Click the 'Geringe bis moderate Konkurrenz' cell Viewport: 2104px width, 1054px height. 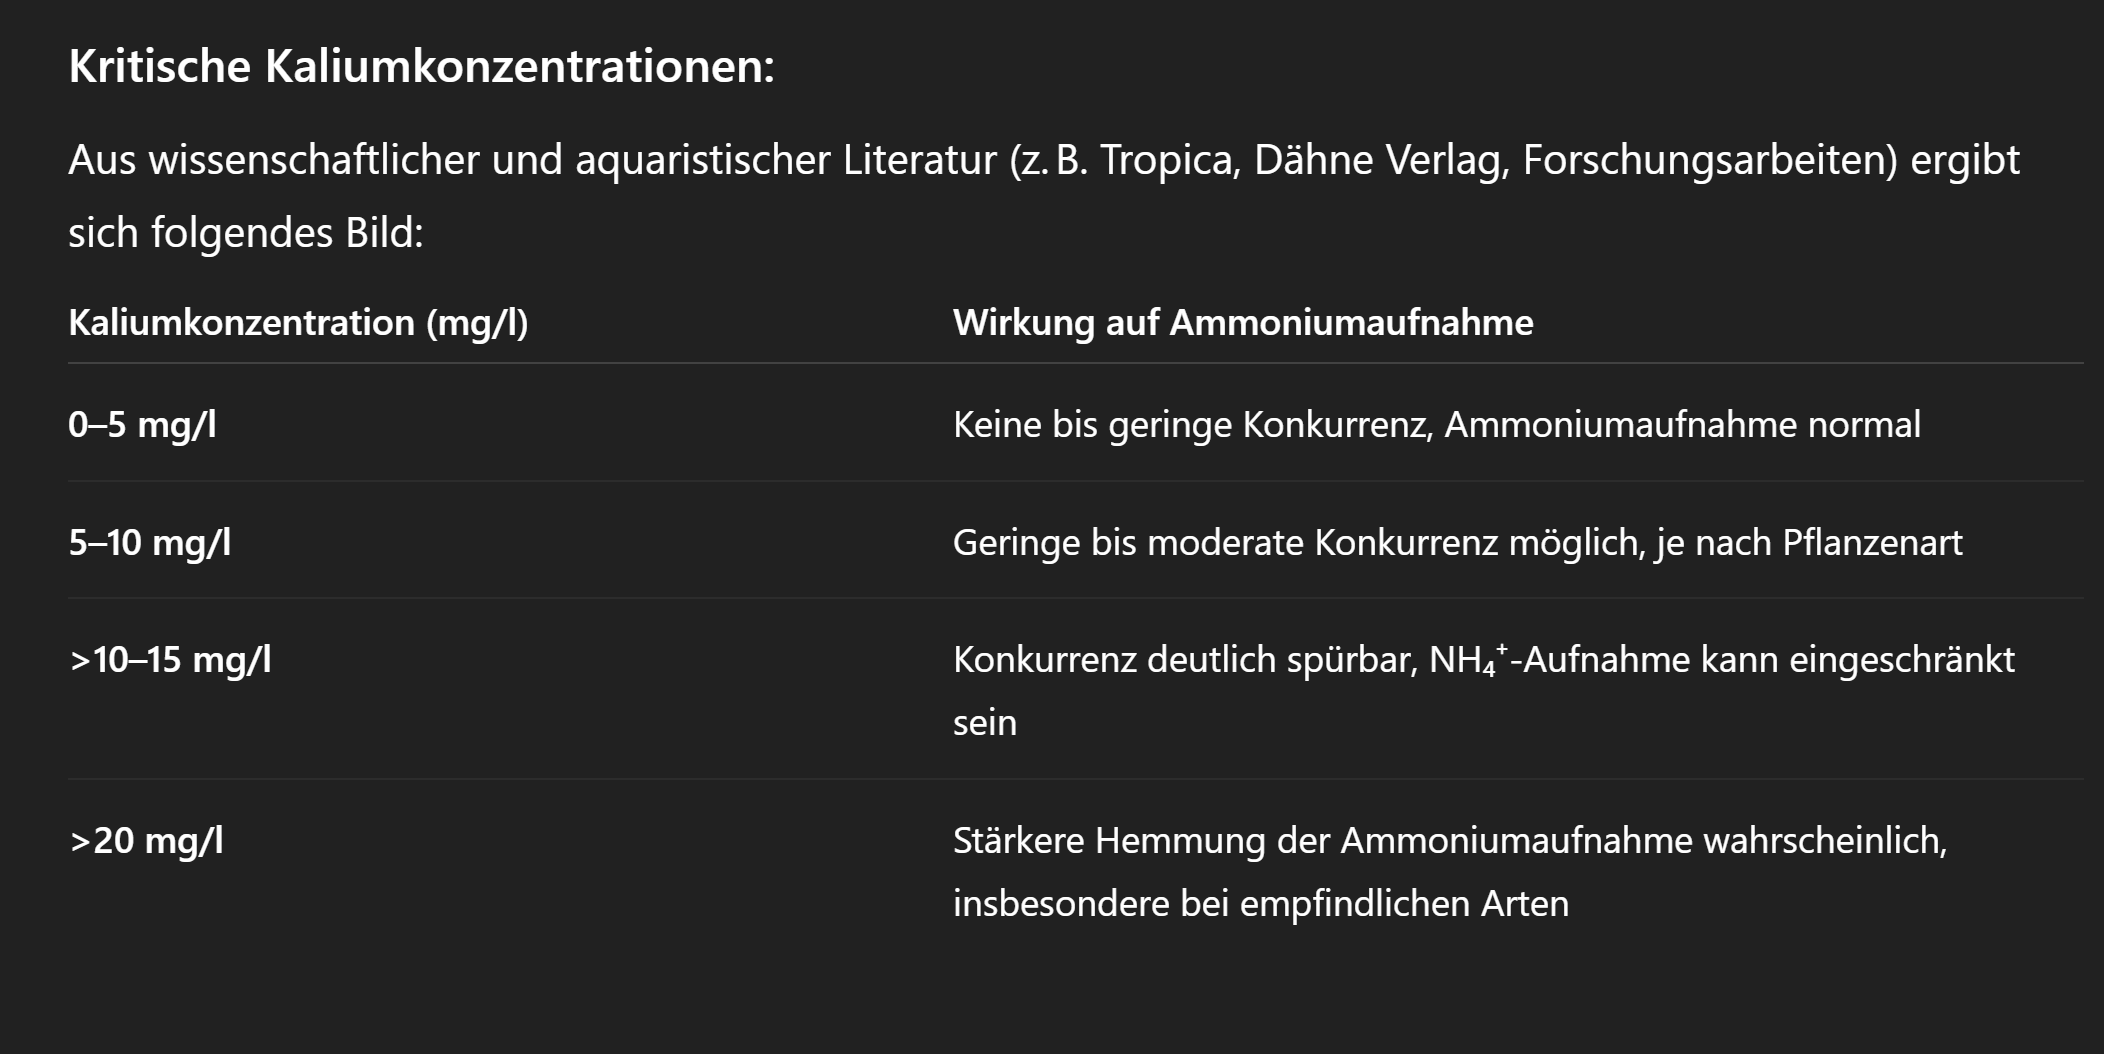click(x=1225, y=543)
